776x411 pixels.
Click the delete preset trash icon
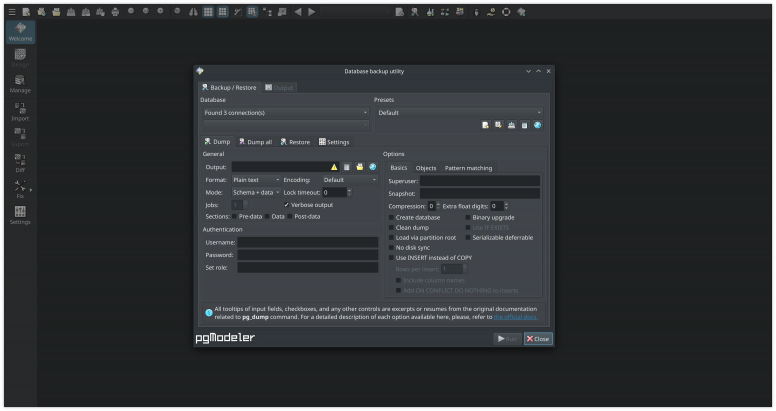[525, 125]
